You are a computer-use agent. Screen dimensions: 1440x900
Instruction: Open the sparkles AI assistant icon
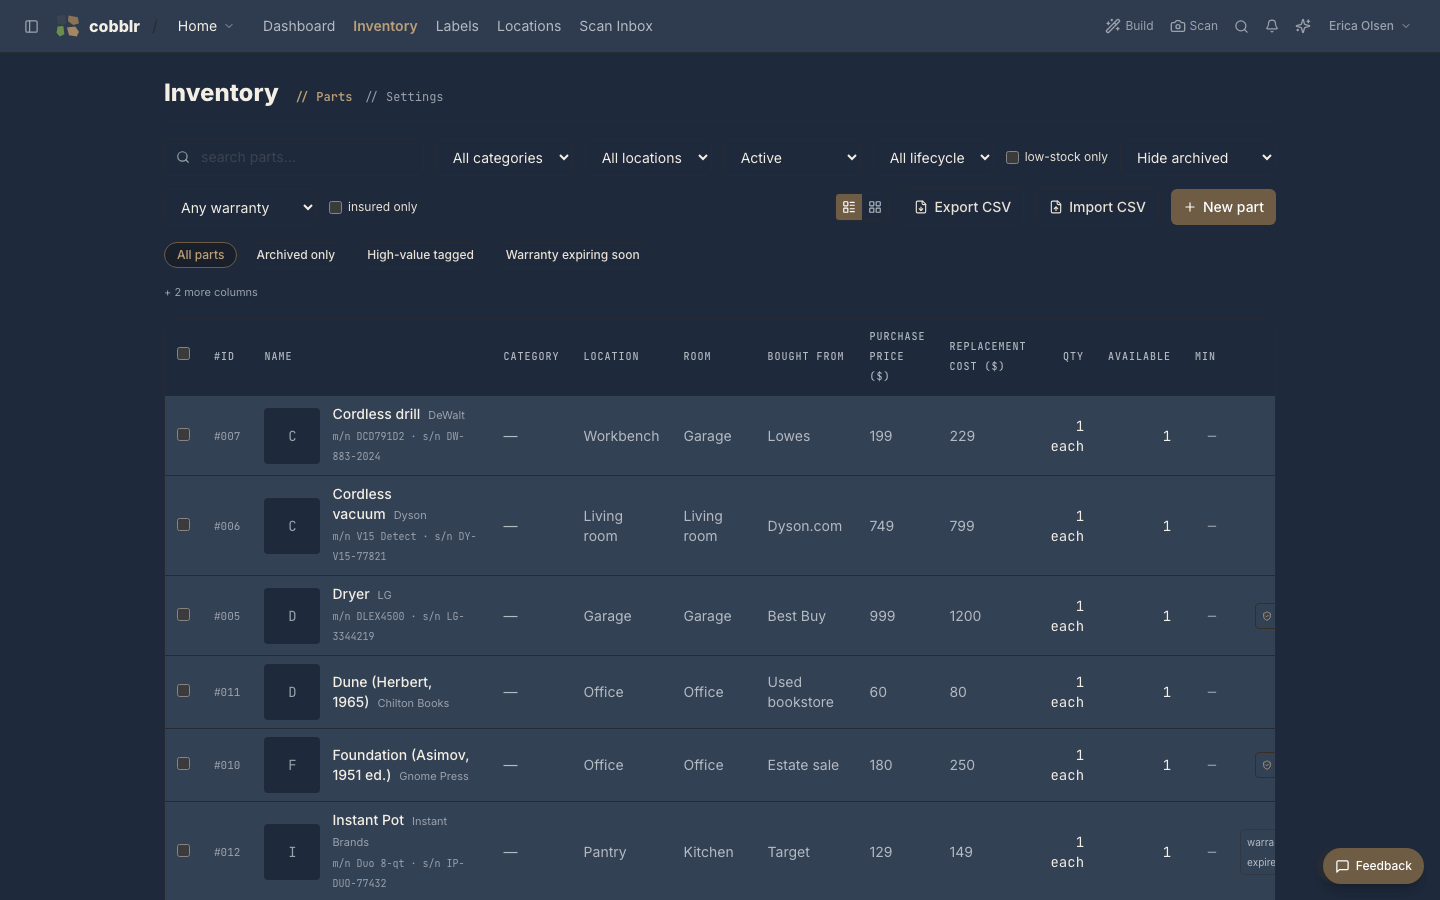tap(1303, 26)
